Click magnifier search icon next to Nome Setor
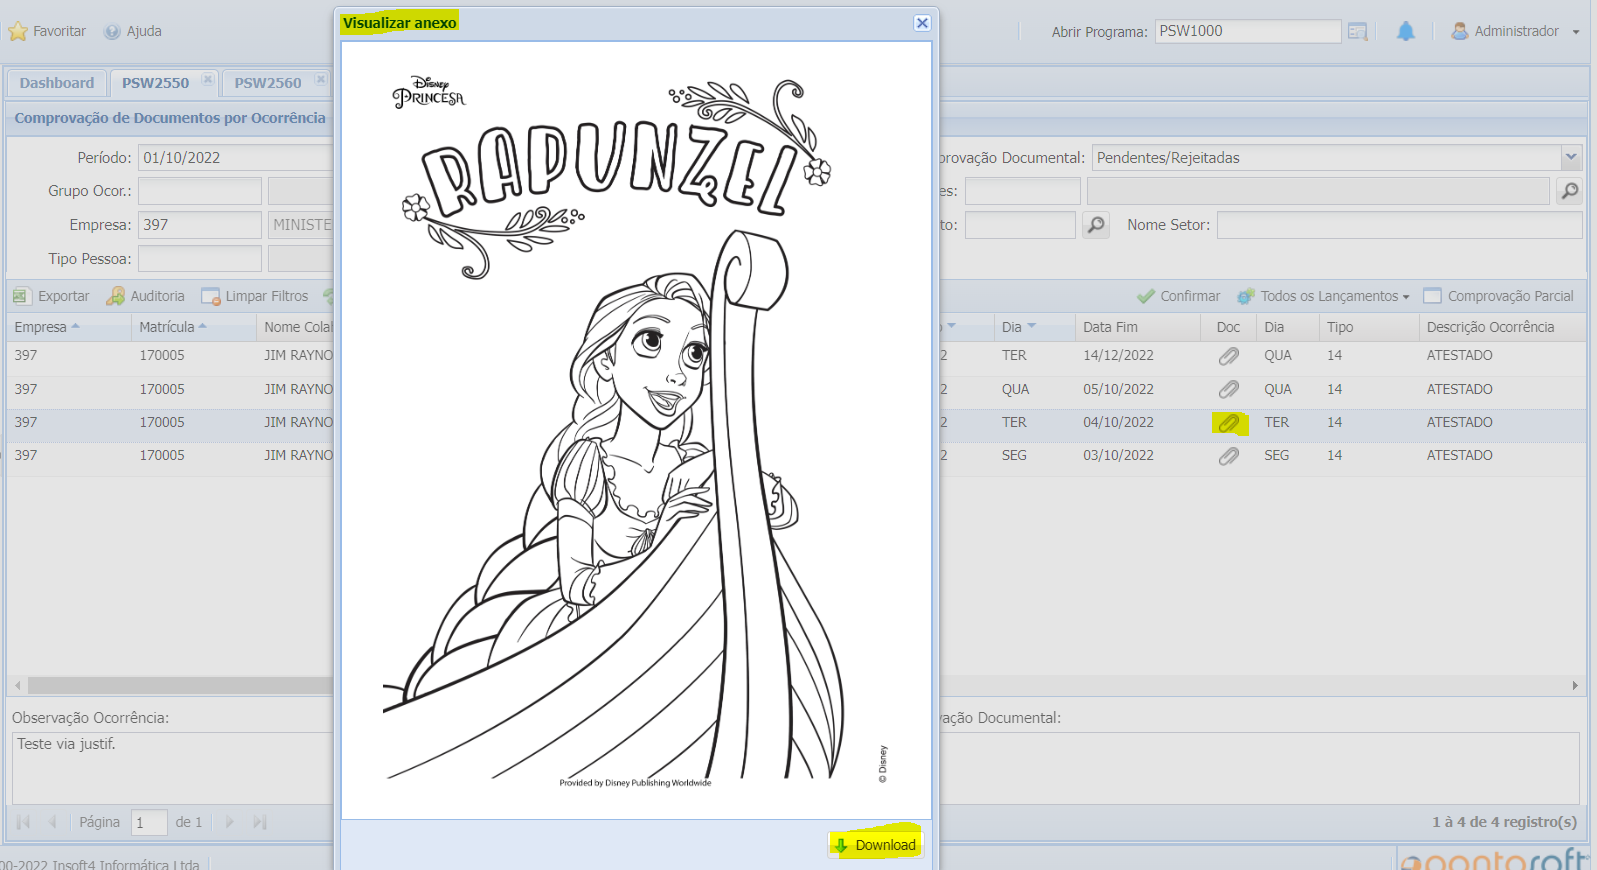Viewport: 1597px width, 870px height. coord(1096,225)
